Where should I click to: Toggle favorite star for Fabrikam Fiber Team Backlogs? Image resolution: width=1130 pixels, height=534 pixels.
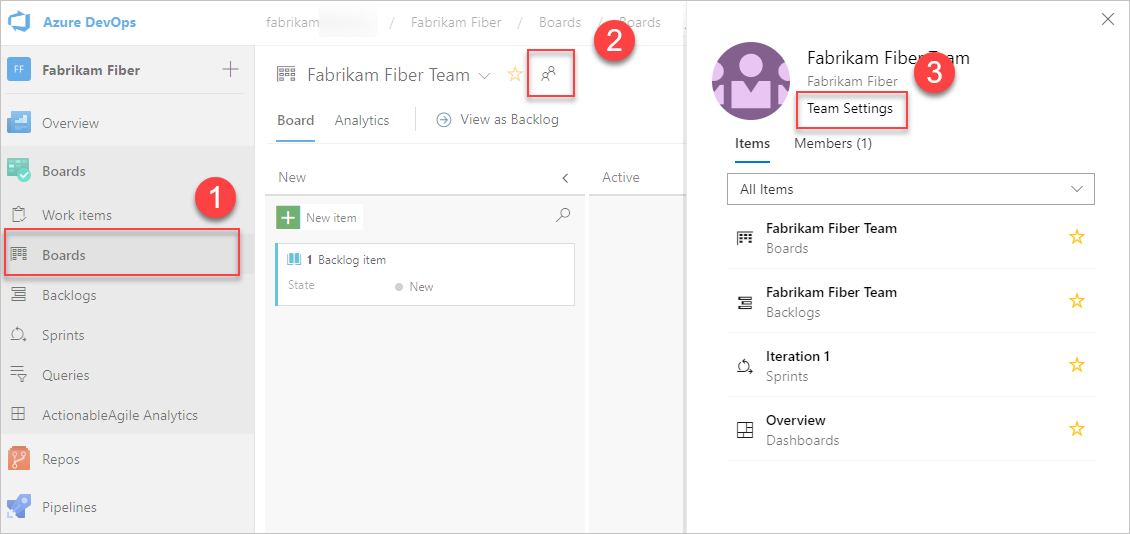coord(1077,301)
